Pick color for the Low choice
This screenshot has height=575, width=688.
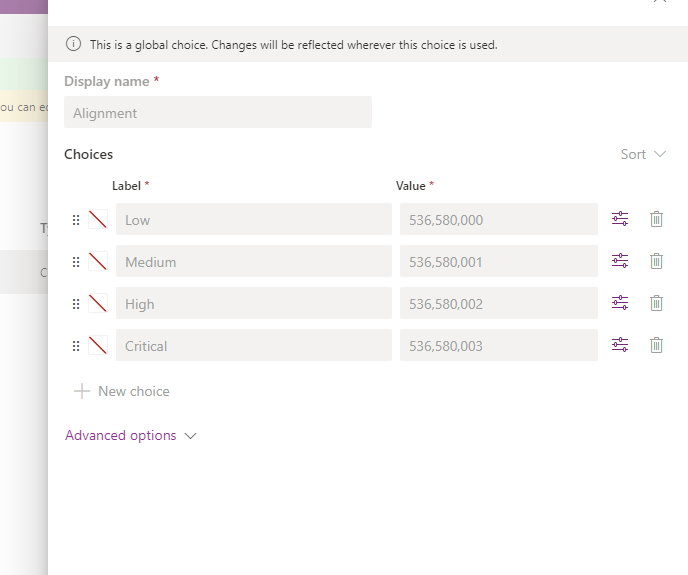click(98, 220)
